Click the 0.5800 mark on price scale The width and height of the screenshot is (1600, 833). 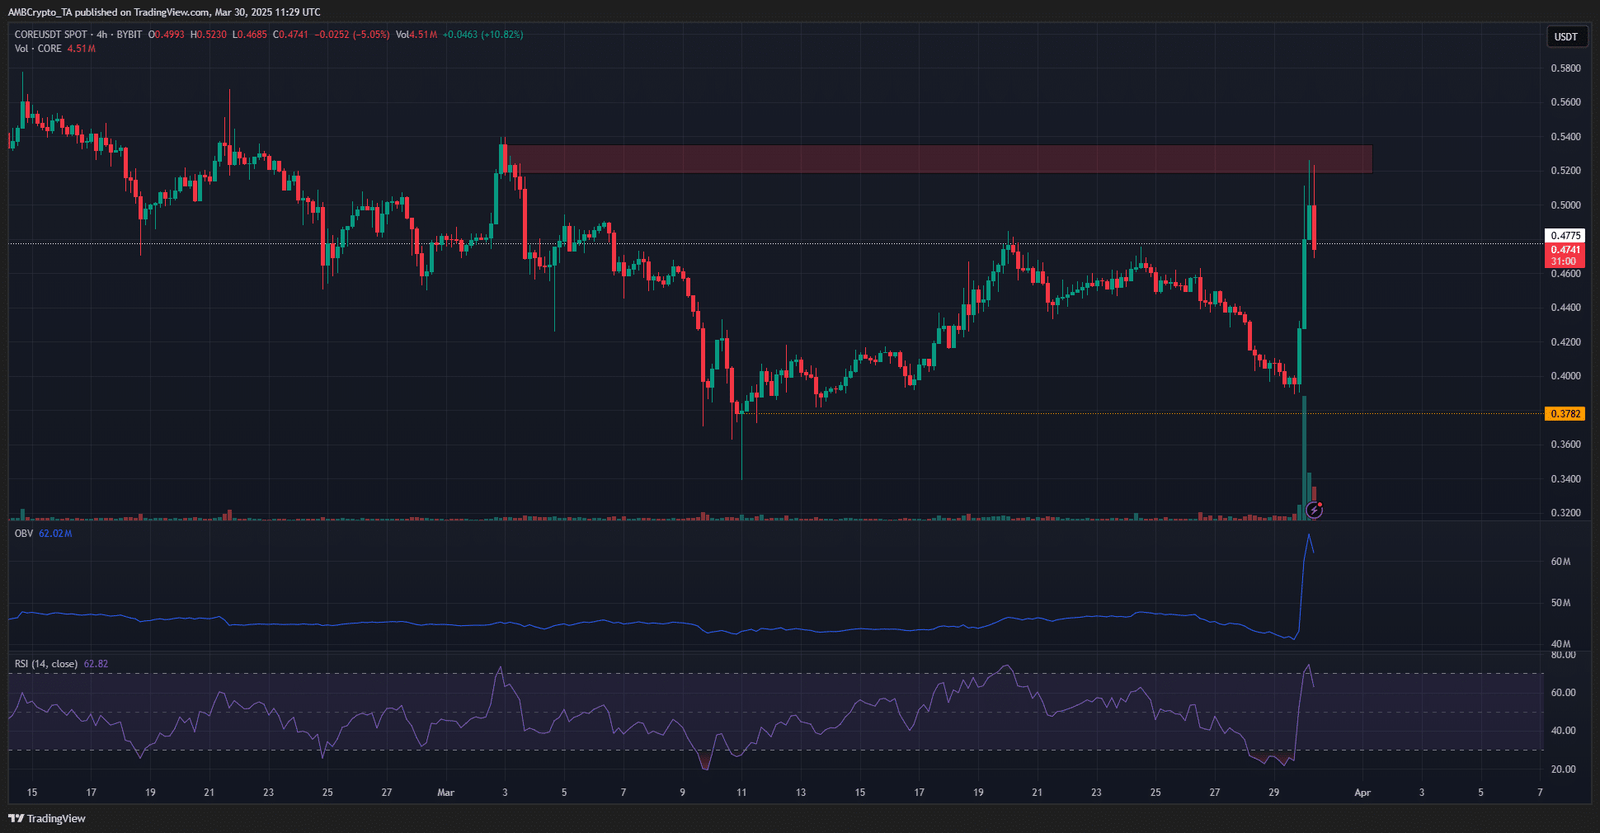click(1565, 69)
